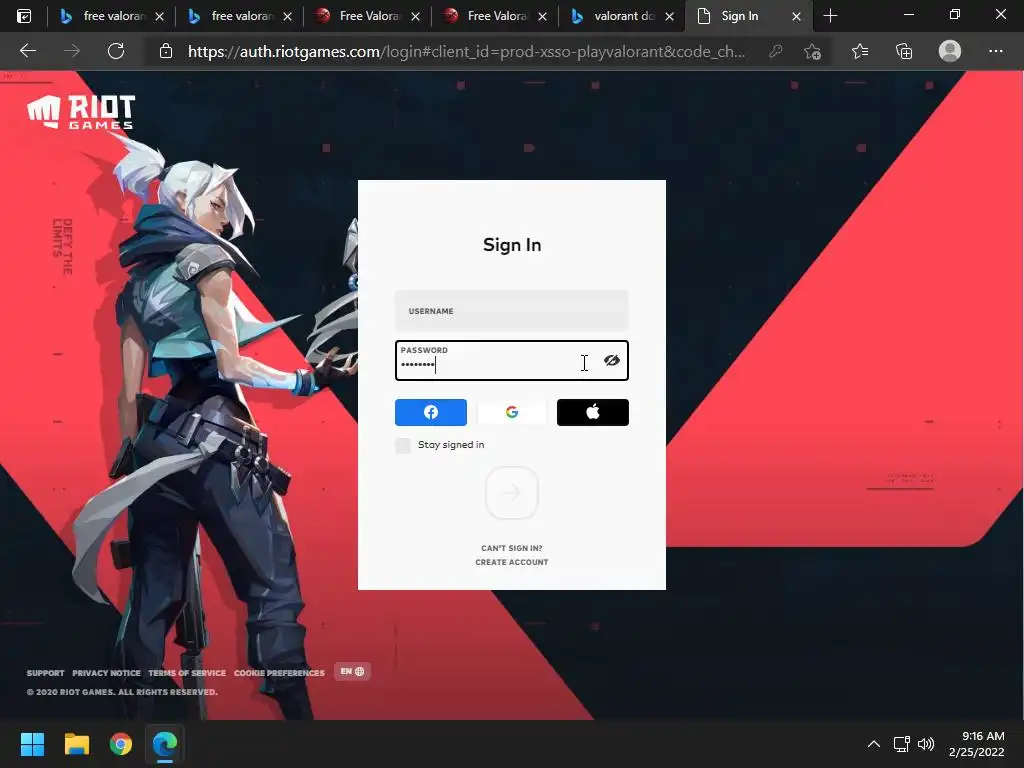The width and height of the screenshot is (1024, 768).
Task: Close the valorant do tab
Action: point(669,16)
